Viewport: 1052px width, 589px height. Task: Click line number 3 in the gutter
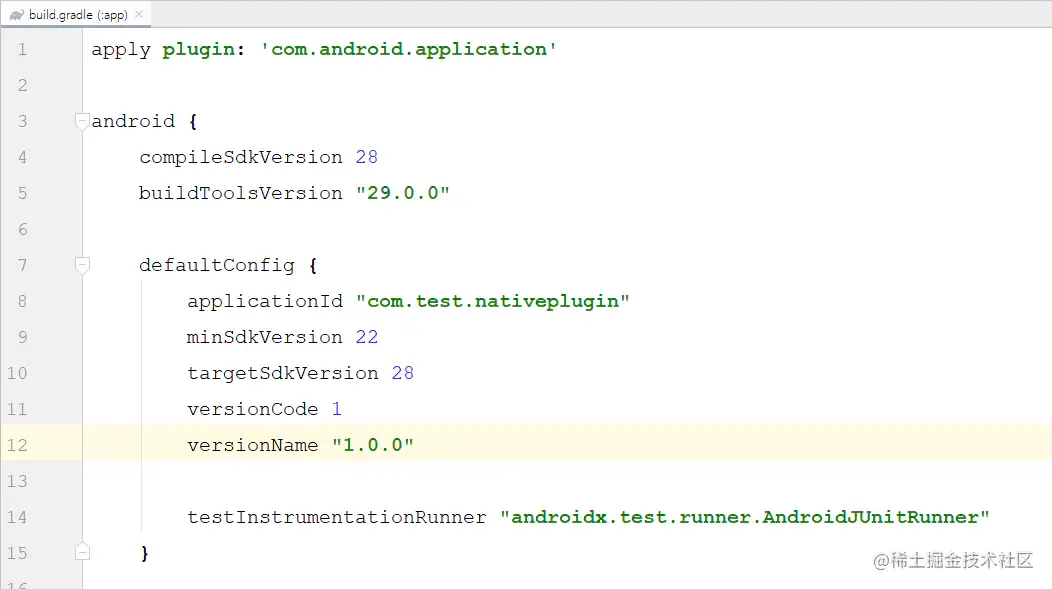click(22, 121)
